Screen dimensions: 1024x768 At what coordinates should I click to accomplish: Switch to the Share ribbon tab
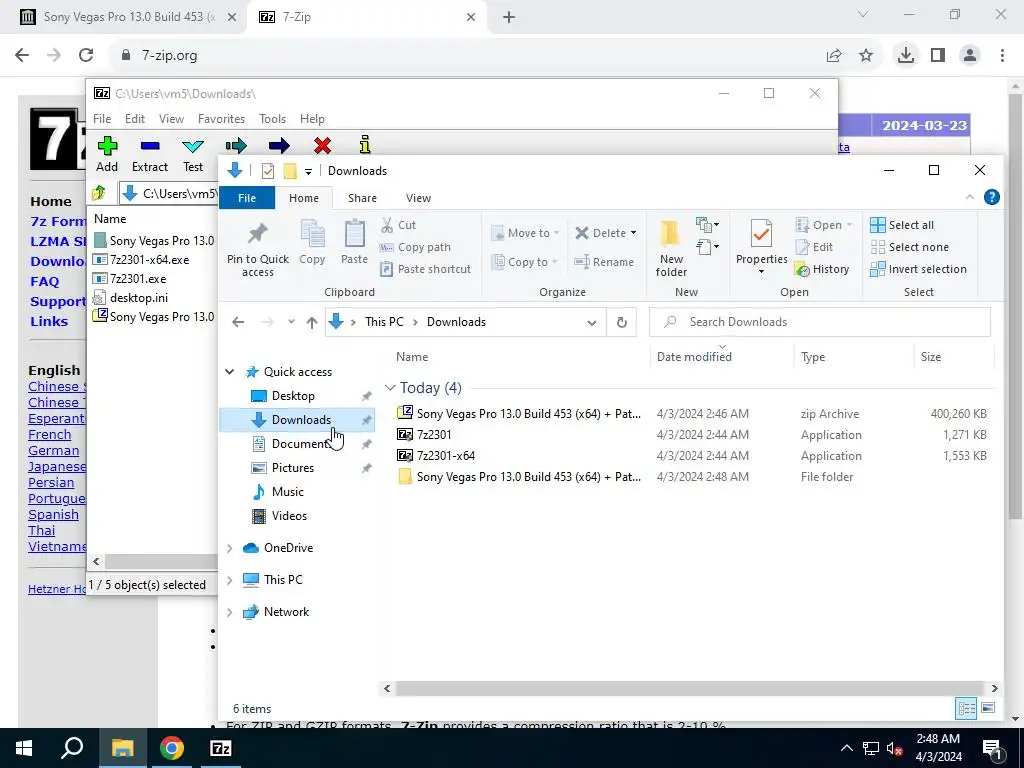click(362, 198)
